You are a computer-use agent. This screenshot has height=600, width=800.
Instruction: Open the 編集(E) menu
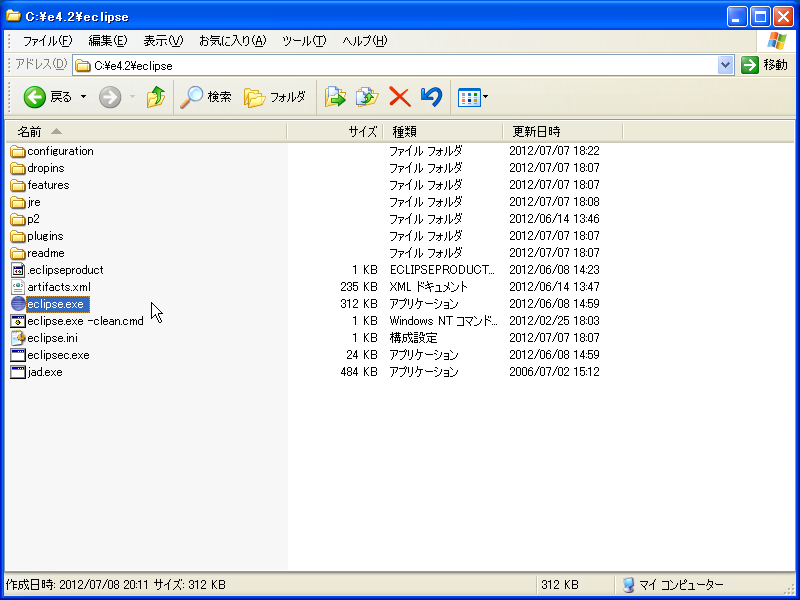[108, 41]
